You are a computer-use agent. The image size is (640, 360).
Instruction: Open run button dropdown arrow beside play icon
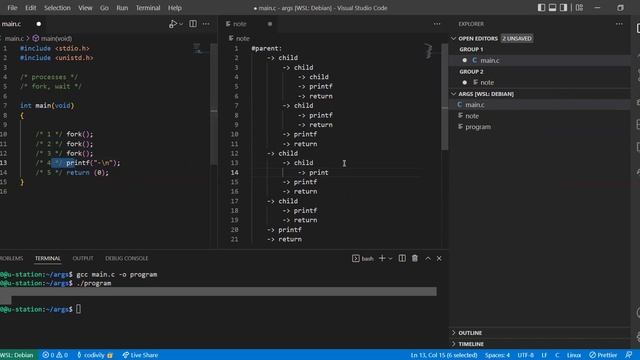tap(181, 24)
